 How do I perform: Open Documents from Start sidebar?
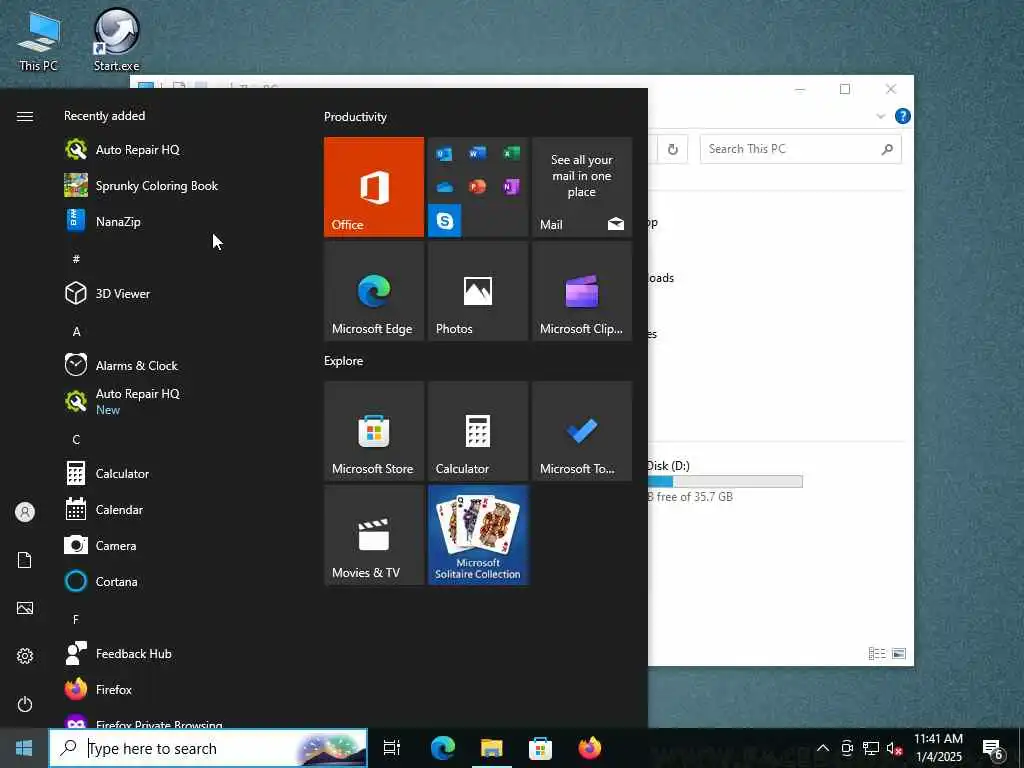25,560
